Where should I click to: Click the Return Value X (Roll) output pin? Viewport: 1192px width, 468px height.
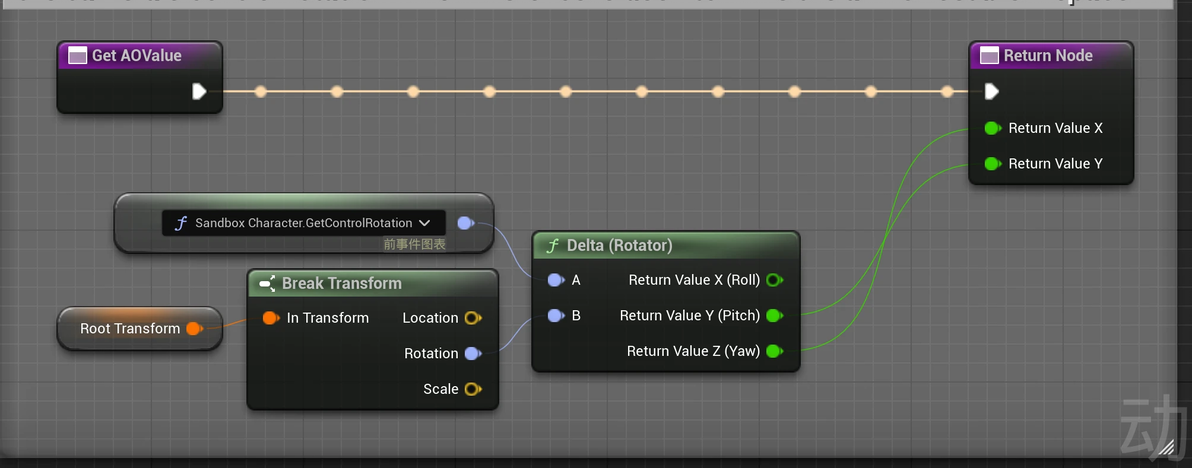(774, 280)
